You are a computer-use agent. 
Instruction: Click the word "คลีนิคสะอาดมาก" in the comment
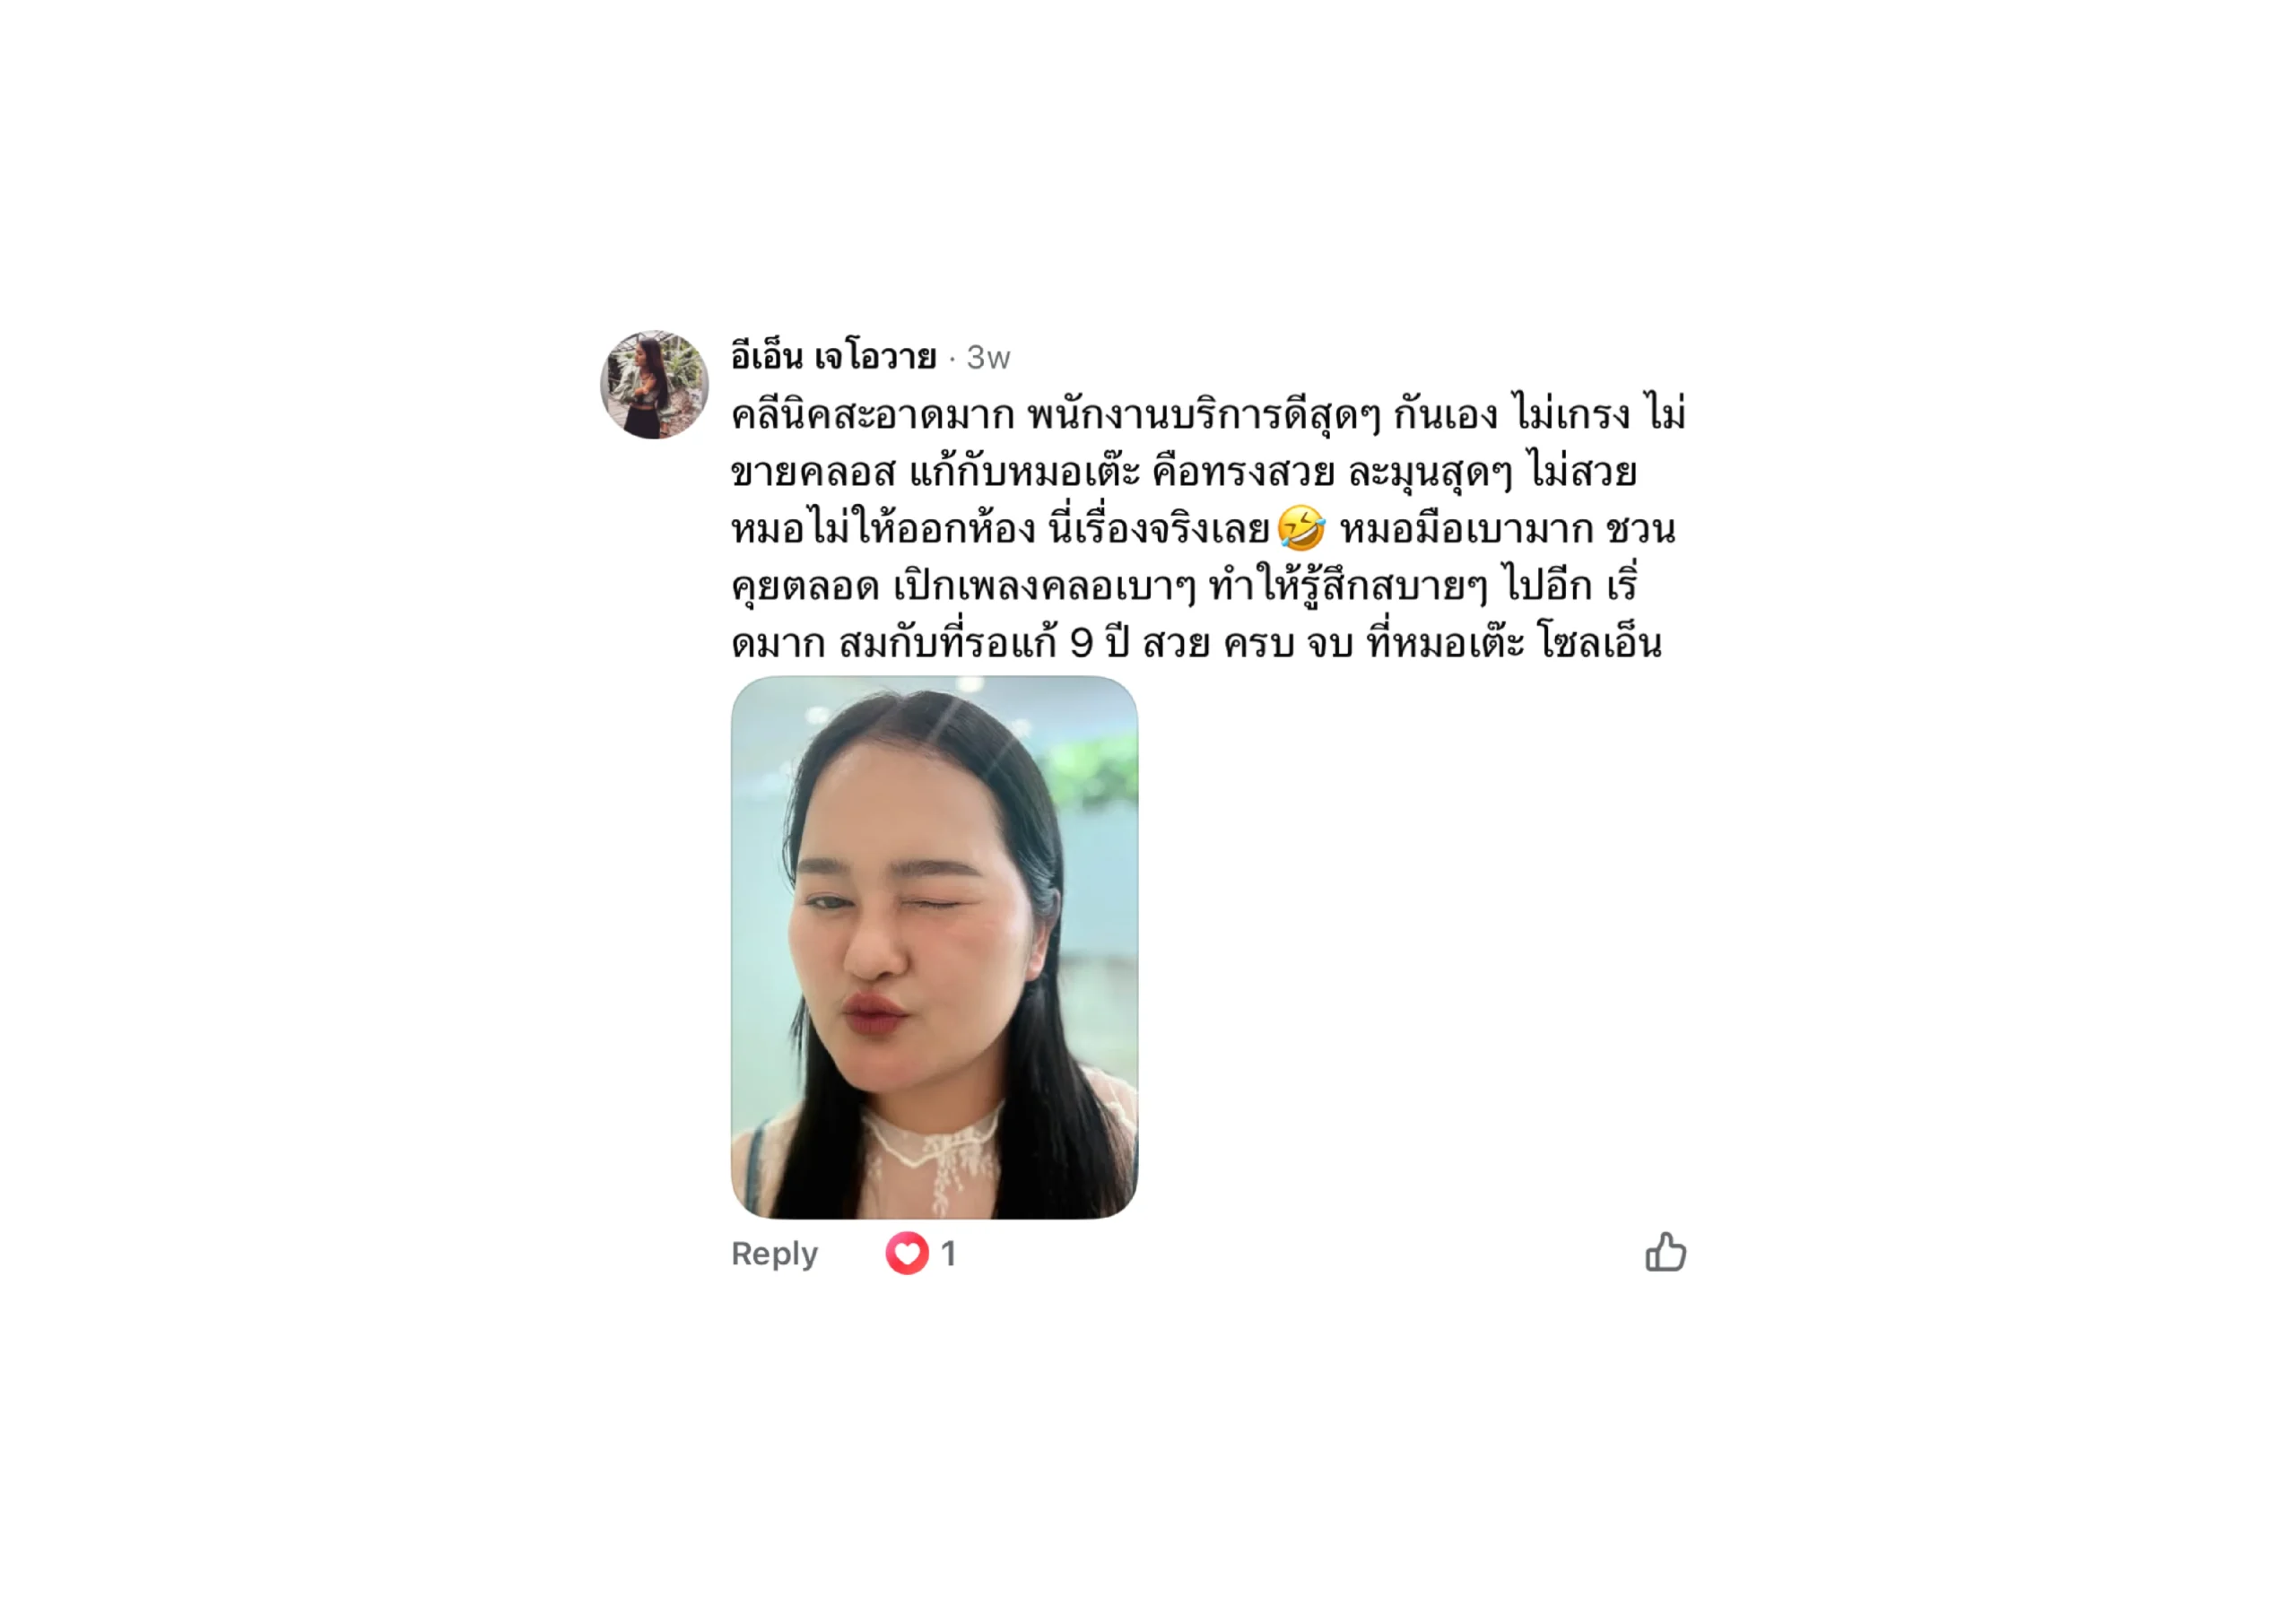872,414
